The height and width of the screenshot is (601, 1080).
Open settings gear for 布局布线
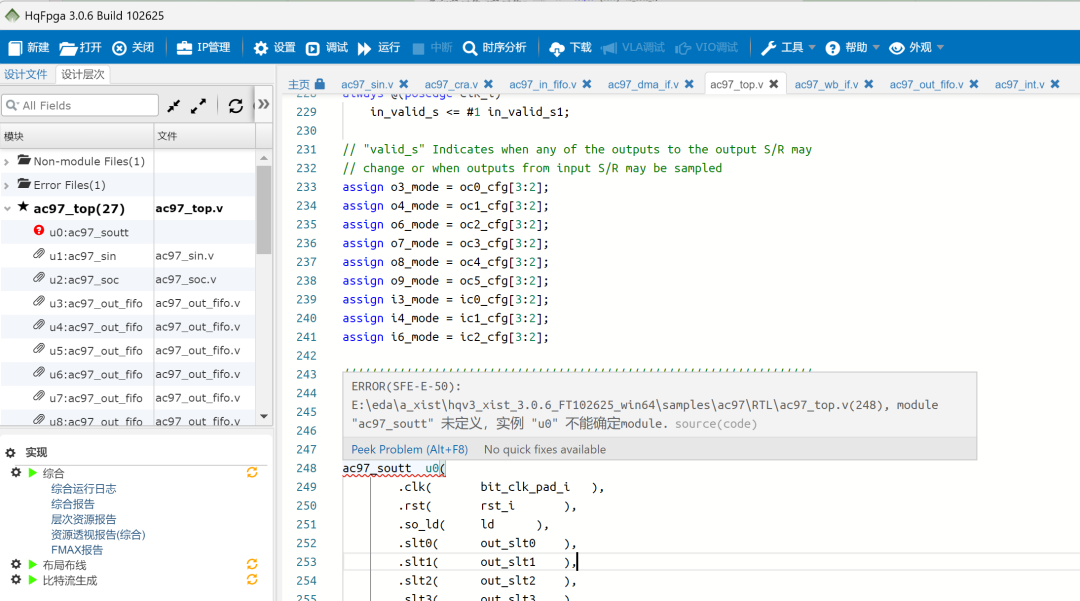click(x=16, y=565)
